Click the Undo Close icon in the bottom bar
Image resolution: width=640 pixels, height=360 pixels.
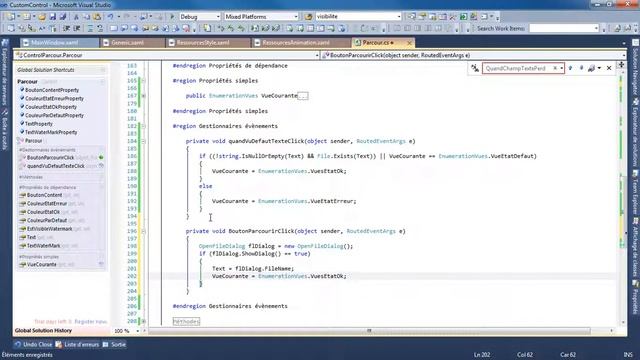point(17,344)
